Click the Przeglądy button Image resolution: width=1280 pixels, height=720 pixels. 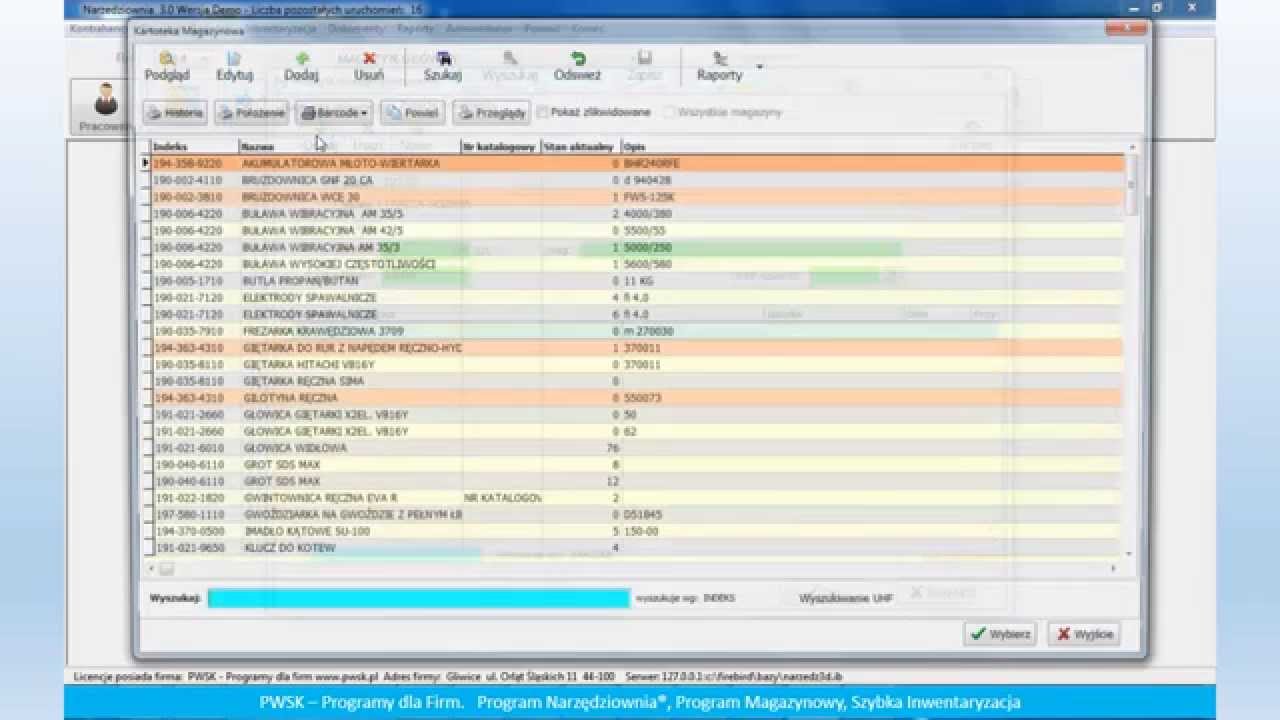[x=491, y=113]
